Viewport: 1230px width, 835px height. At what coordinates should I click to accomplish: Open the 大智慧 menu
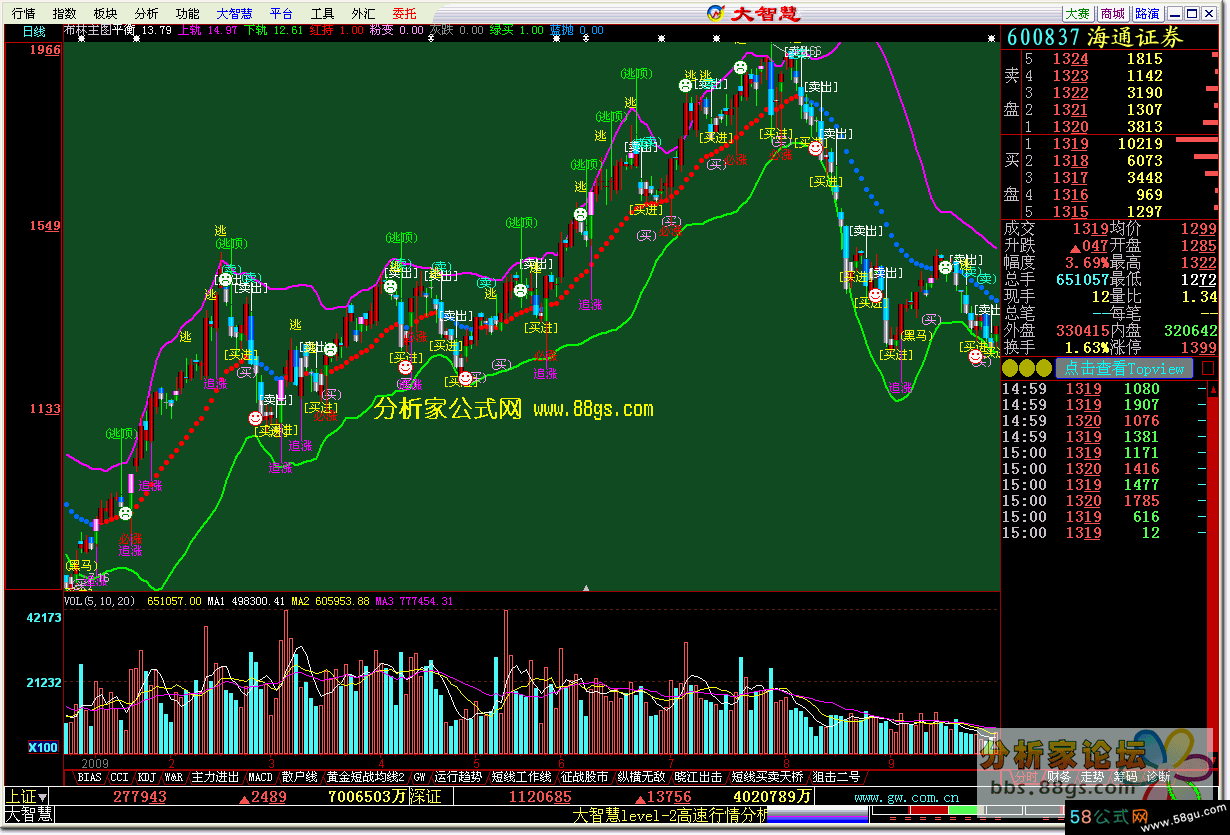pos(234,13)
